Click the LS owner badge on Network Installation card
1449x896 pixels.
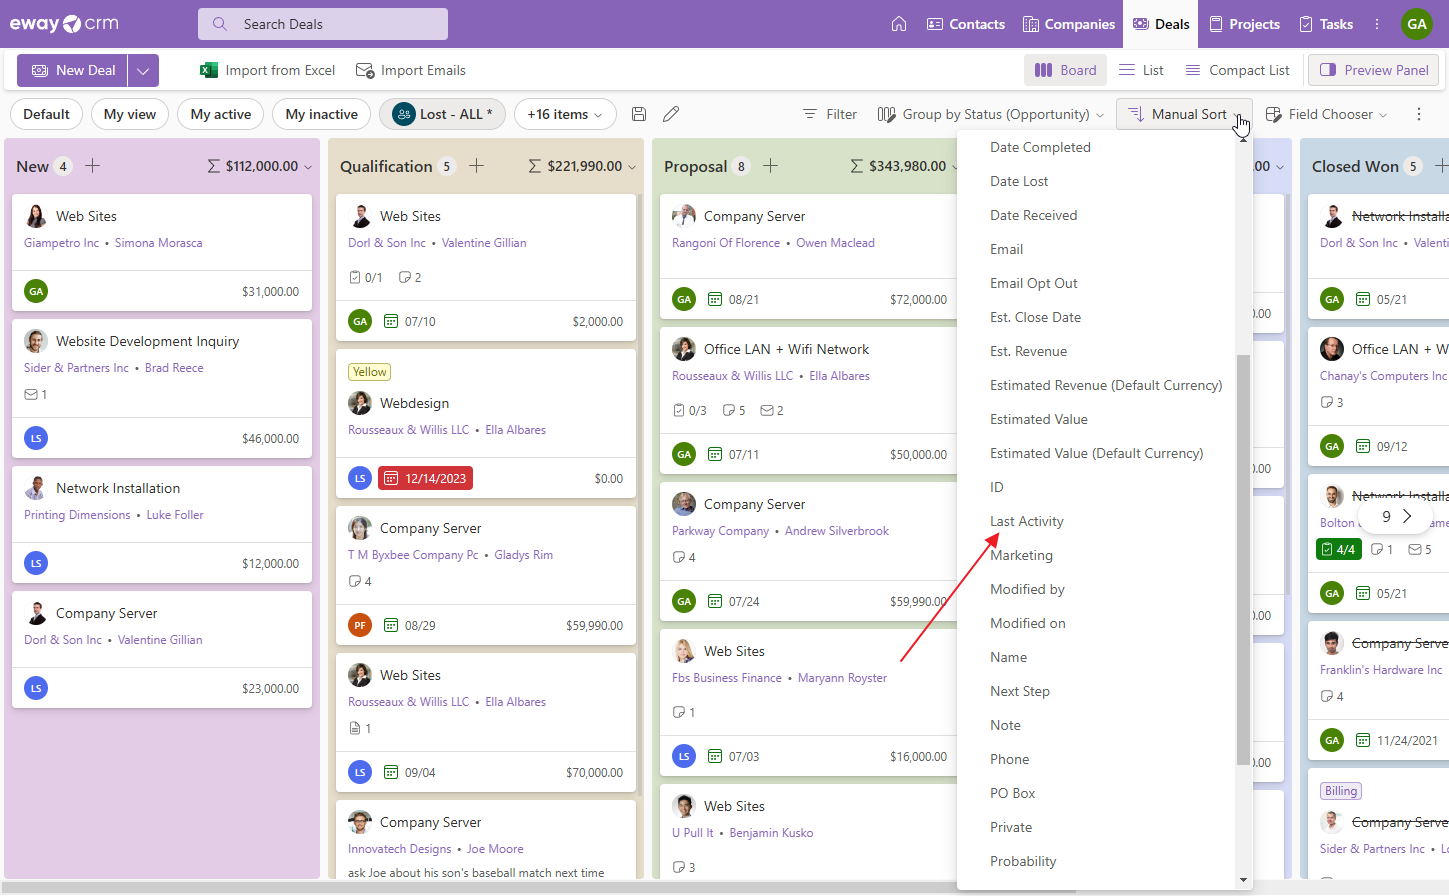pos(36,563)
